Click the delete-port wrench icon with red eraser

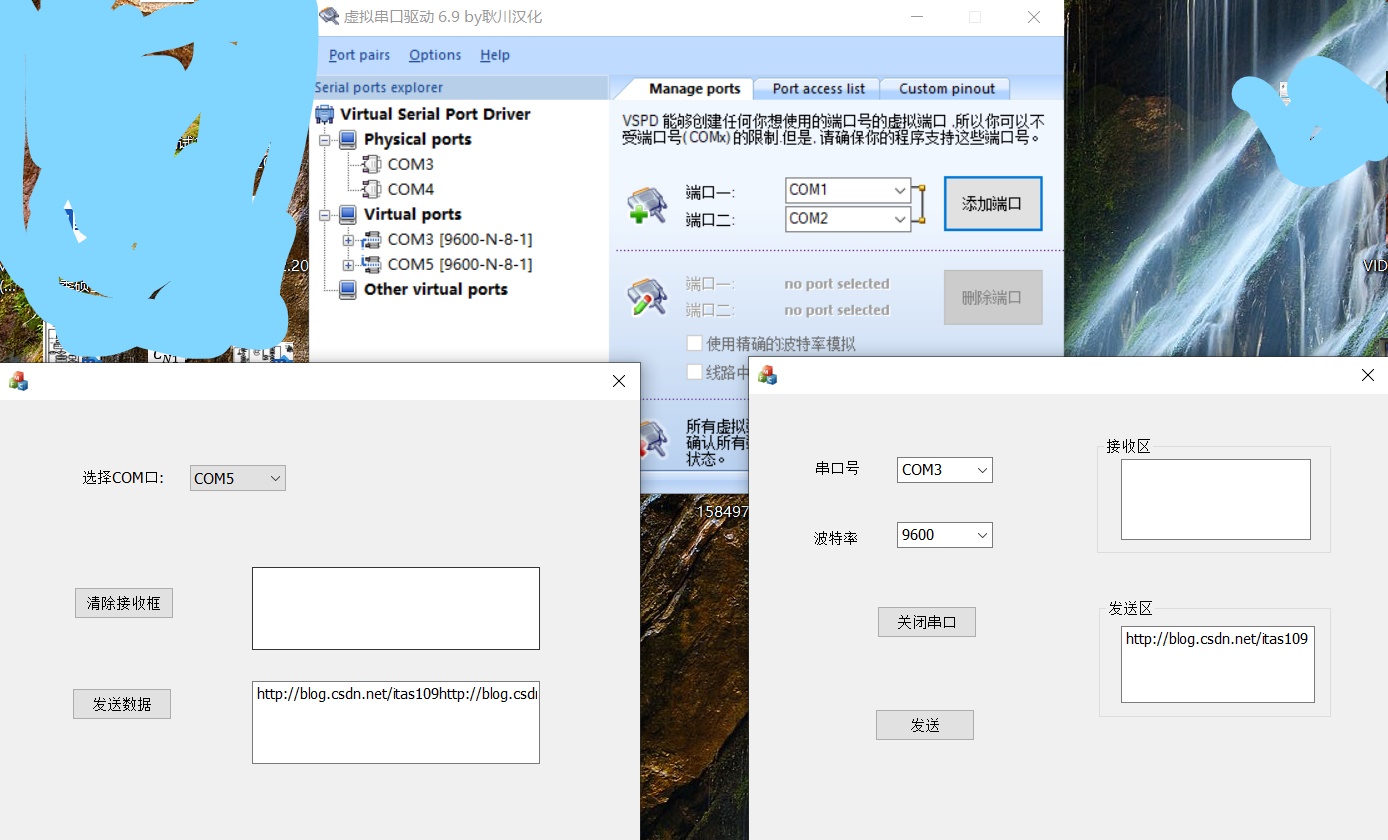click(x=646, y=296)
